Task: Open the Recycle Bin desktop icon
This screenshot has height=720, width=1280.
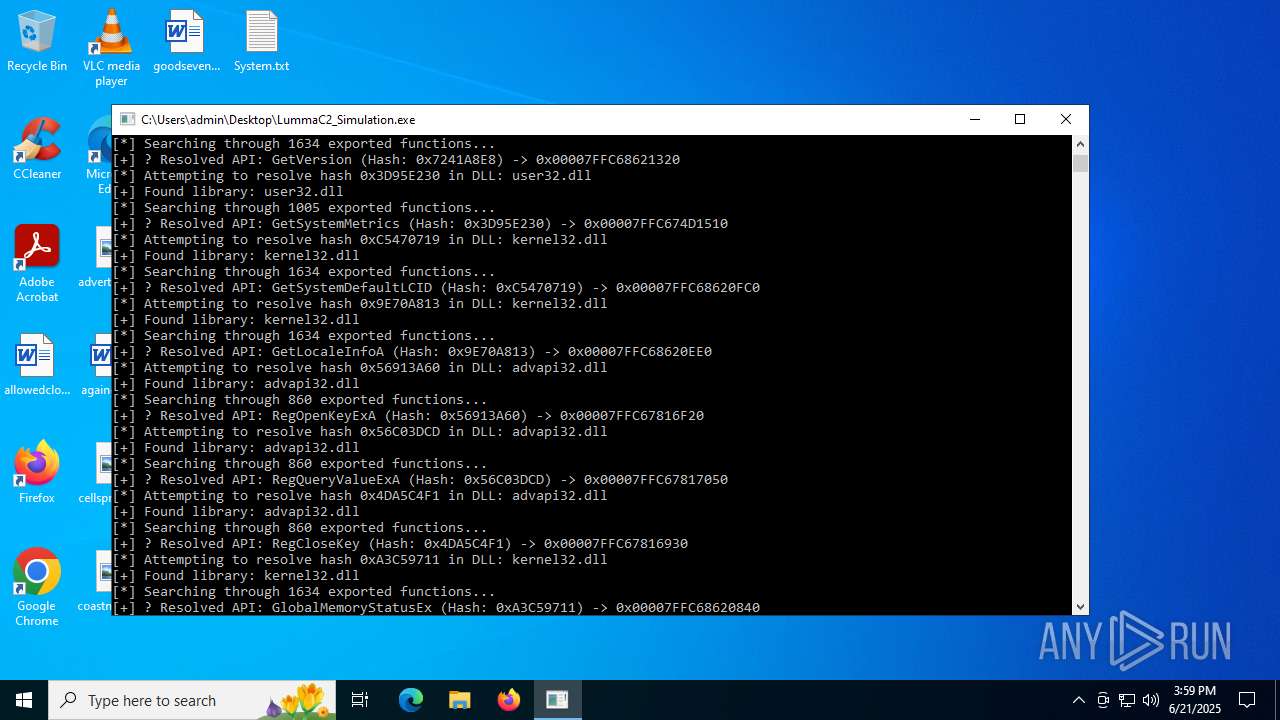Action: (37, 42)
